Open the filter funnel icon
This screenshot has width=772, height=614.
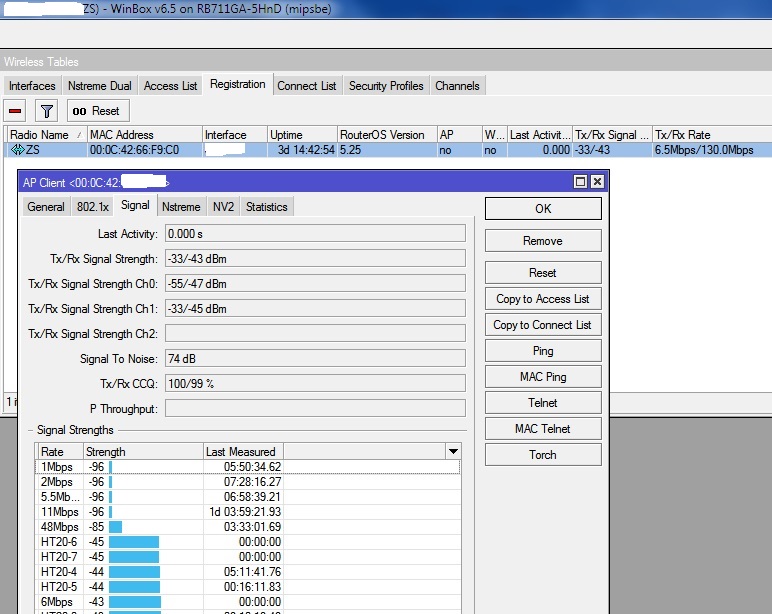point(46,111)
